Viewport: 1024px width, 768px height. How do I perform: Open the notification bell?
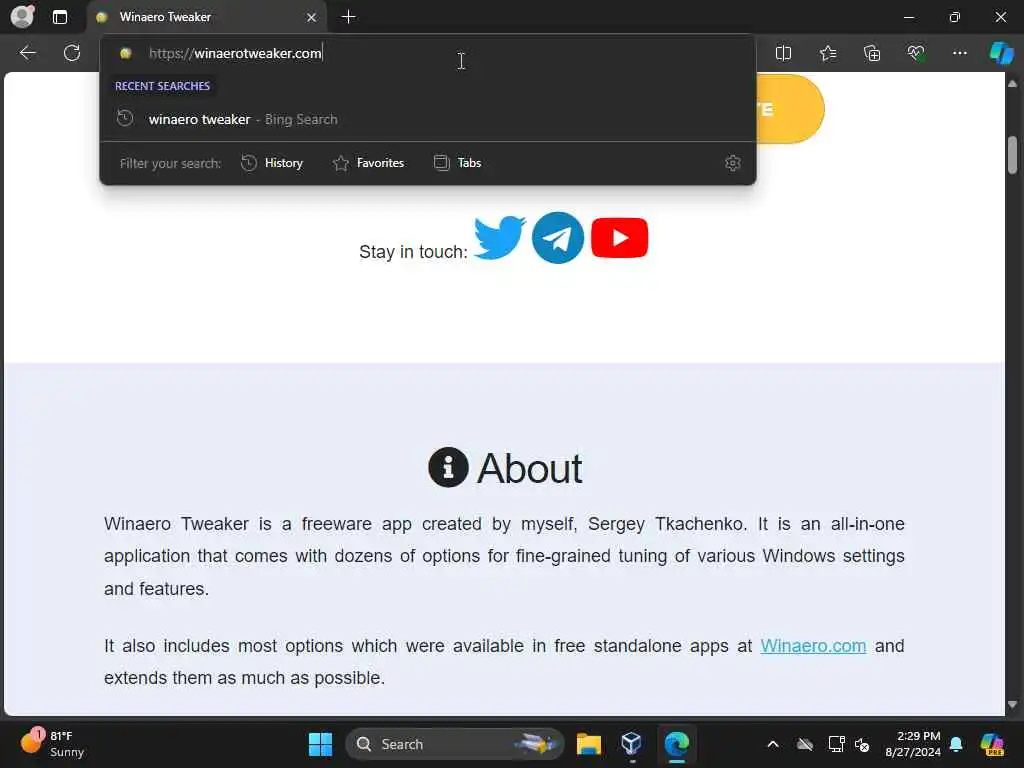click(956, 744)
